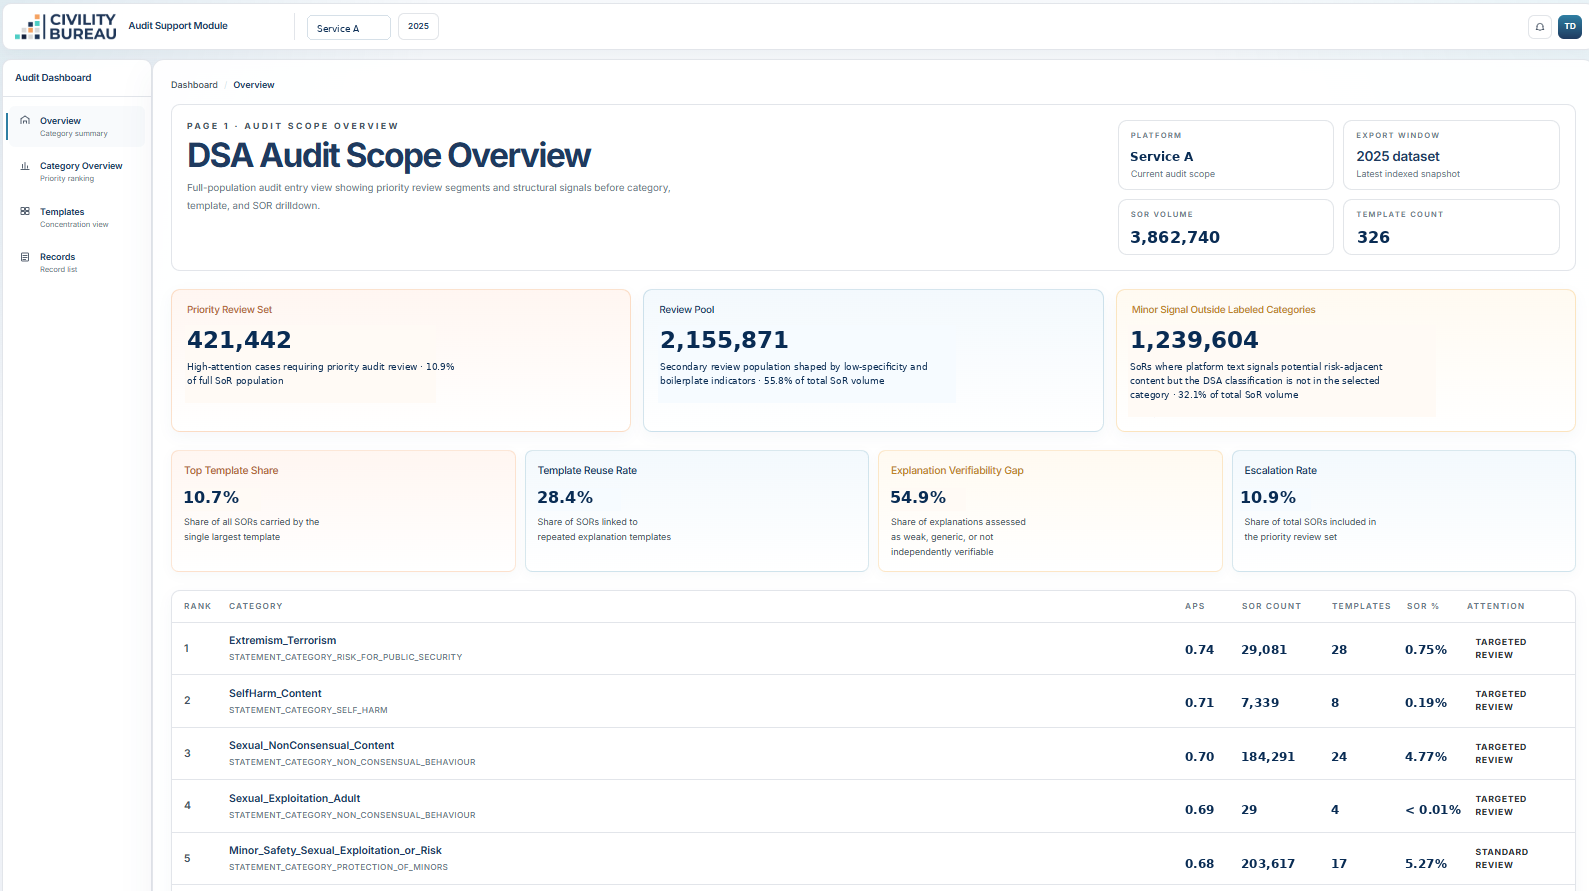This screenshot has height=891, width=1589.
Task: Click the Dashboard breadcrumb link
Action: pyautogui.click(x=194, y=85)
